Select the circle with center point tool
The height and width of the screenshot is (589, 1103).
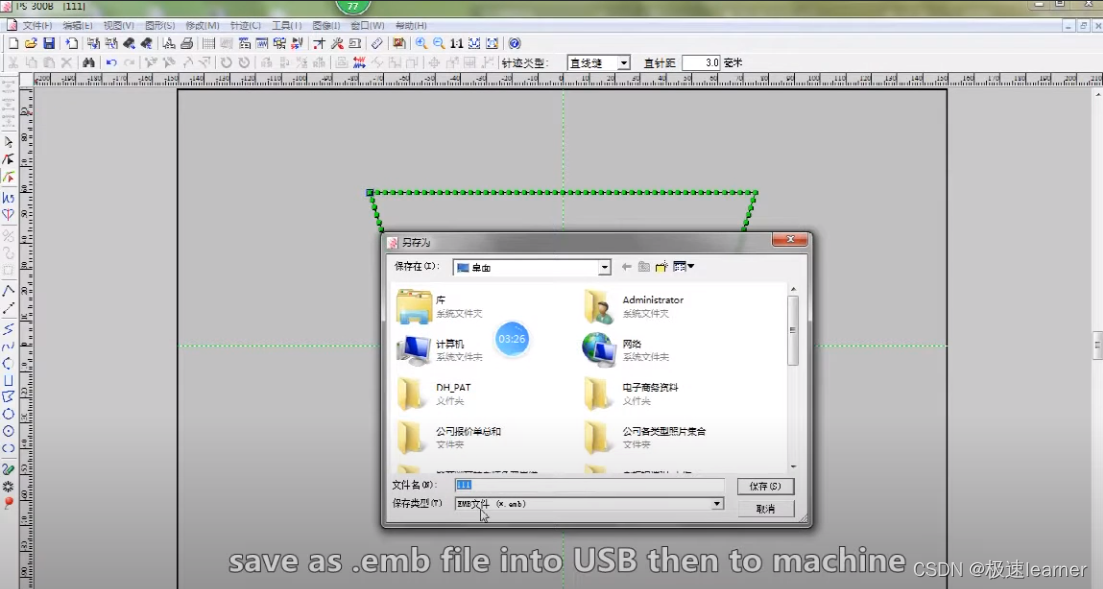pos(8,431)
